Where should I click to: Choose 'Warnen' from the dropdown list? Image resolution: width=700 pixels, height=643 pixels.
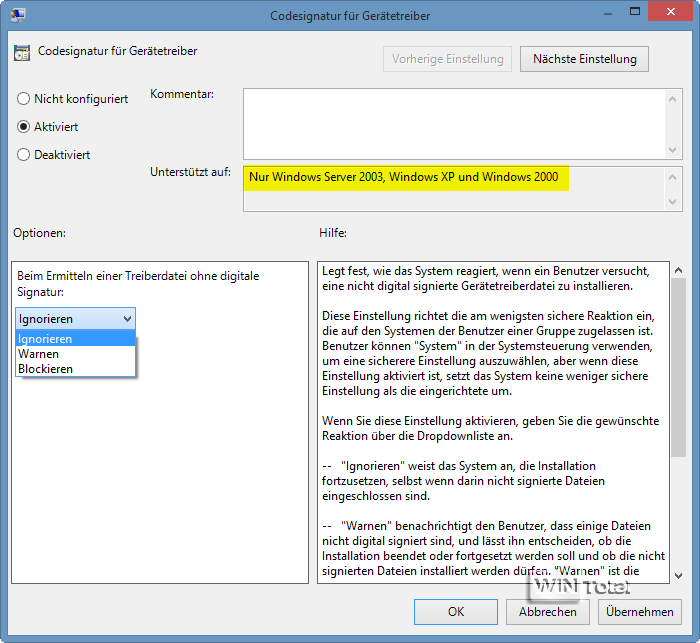coord(39,354)
